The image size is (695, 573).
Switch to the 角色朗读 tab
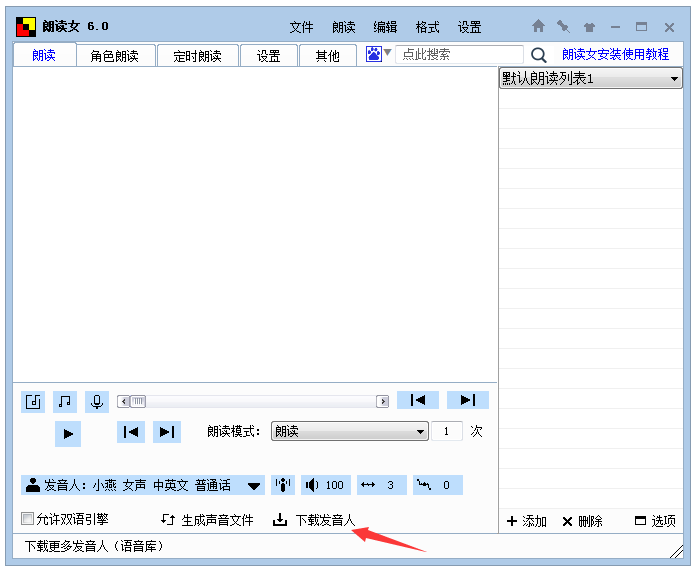coord(114,56)
